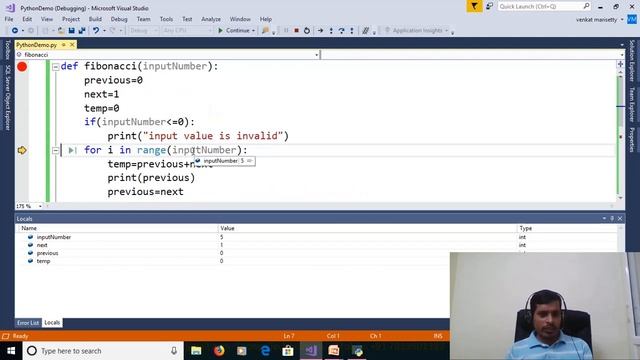Collapse the fibonacci function definition
The image size is (640, 360).
(56, 67)
